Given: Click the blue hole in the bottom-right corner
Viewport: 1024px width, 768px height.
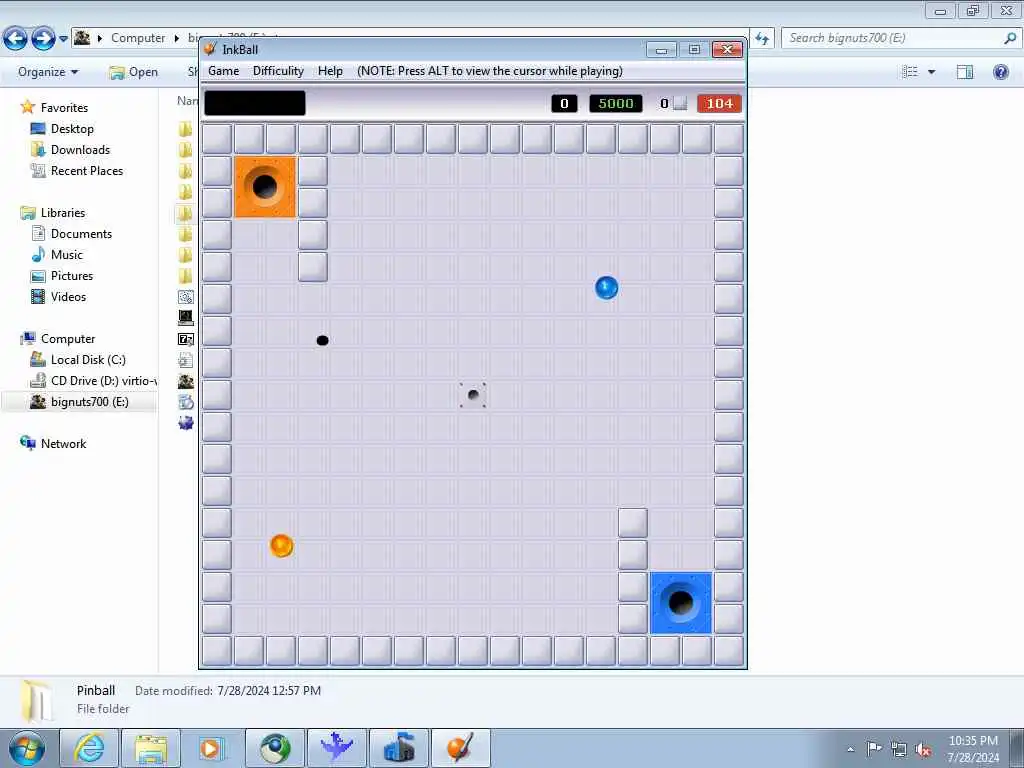Looking at the screenshot, I should coord(680,603).
